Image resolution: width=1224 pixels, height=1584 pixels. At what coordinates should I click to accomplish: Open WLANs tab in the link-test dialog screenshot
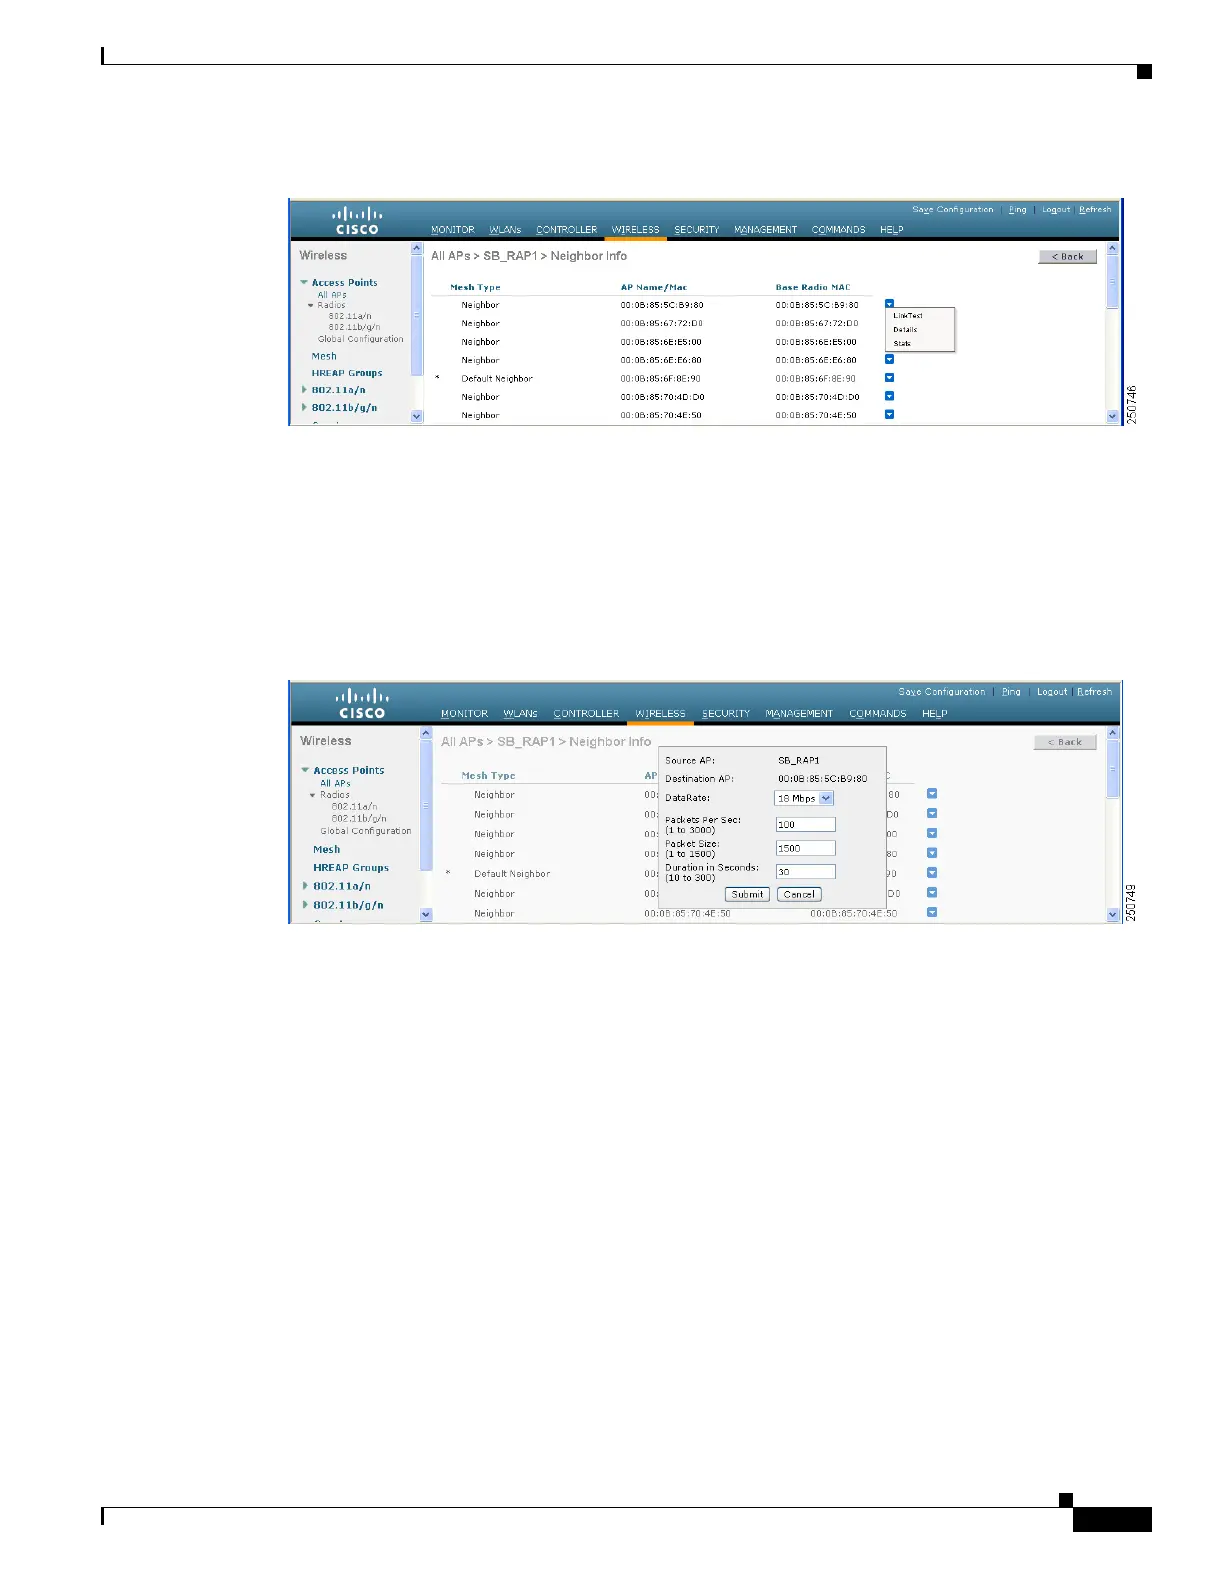(521, 714)
